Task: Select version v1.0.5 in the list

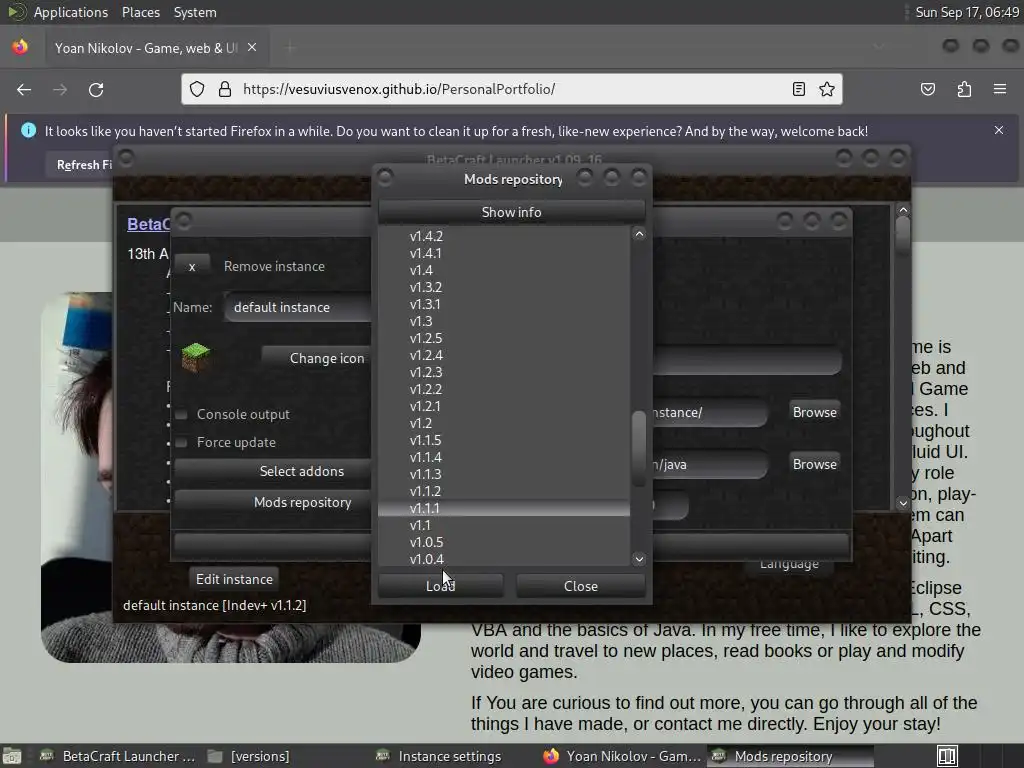Action: pyautogui.click(x=504, y=542)
